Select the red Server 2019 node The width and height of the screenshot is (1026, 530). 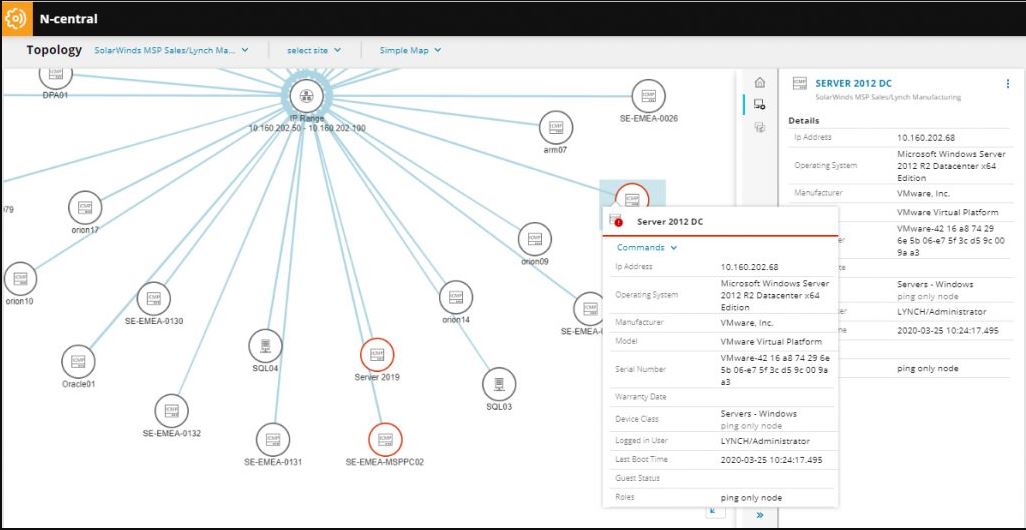(377, 355)
